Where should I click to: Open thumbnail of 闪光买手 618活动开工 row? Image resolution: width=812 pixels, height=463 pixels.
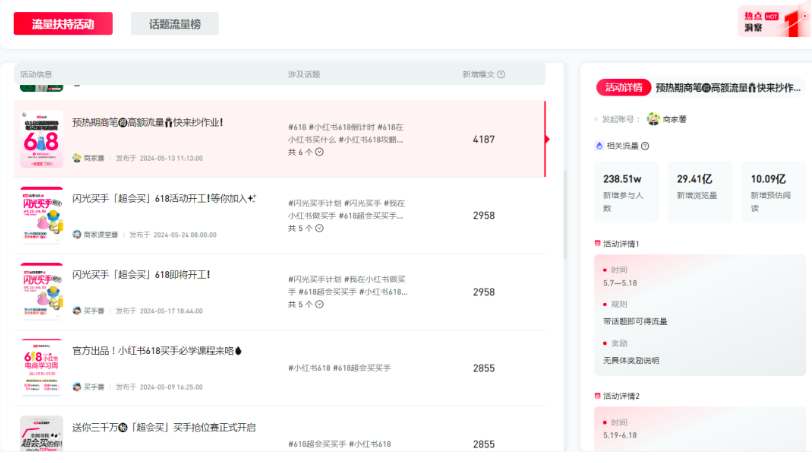pyautogui.click(x=41, y=215)
